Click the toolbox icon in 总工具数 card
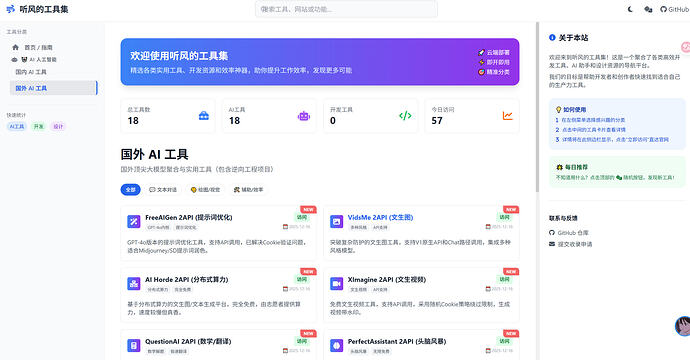The width and height of the screenshot is (690, 360). (x=204, y=116)
